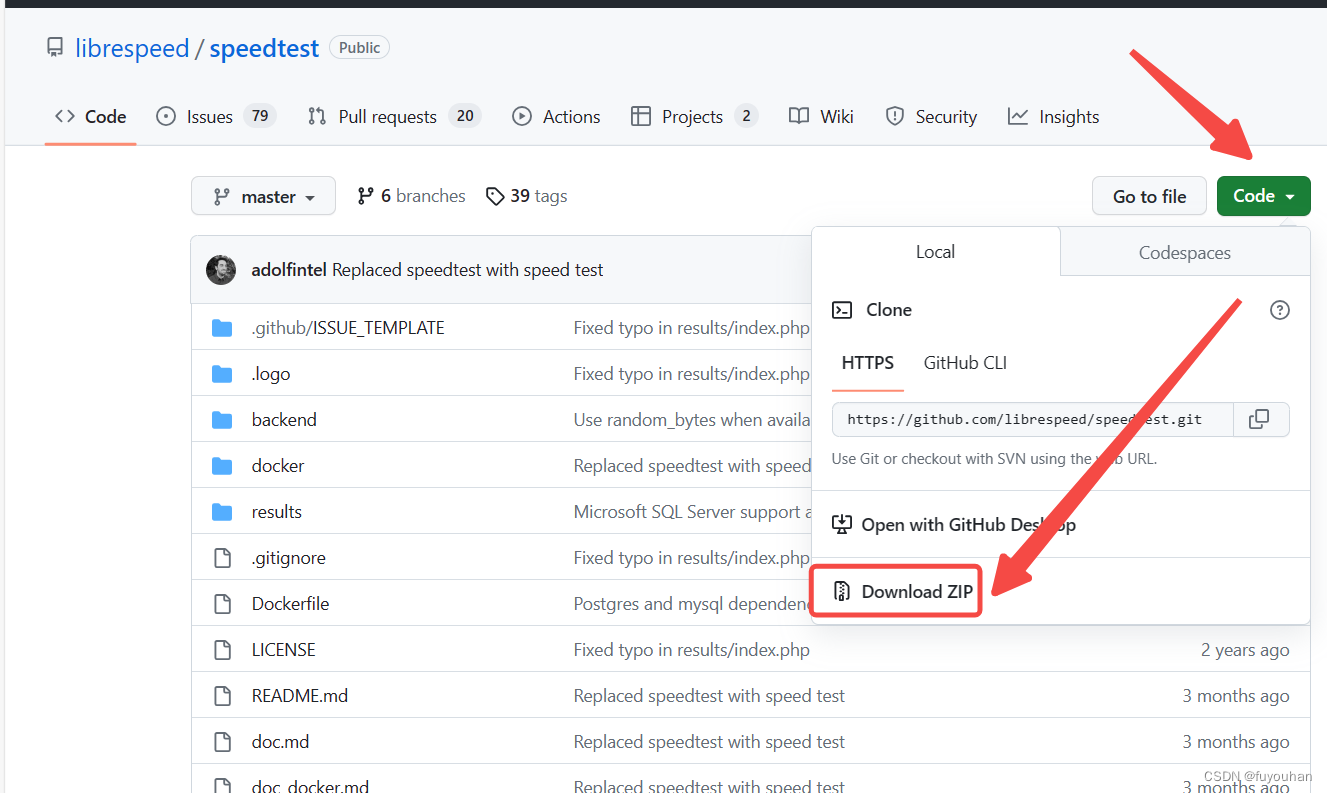The width and height of the screenshot is (1327, 793).
Task: Click the file icon beside LICENSE
Action: 223,650
